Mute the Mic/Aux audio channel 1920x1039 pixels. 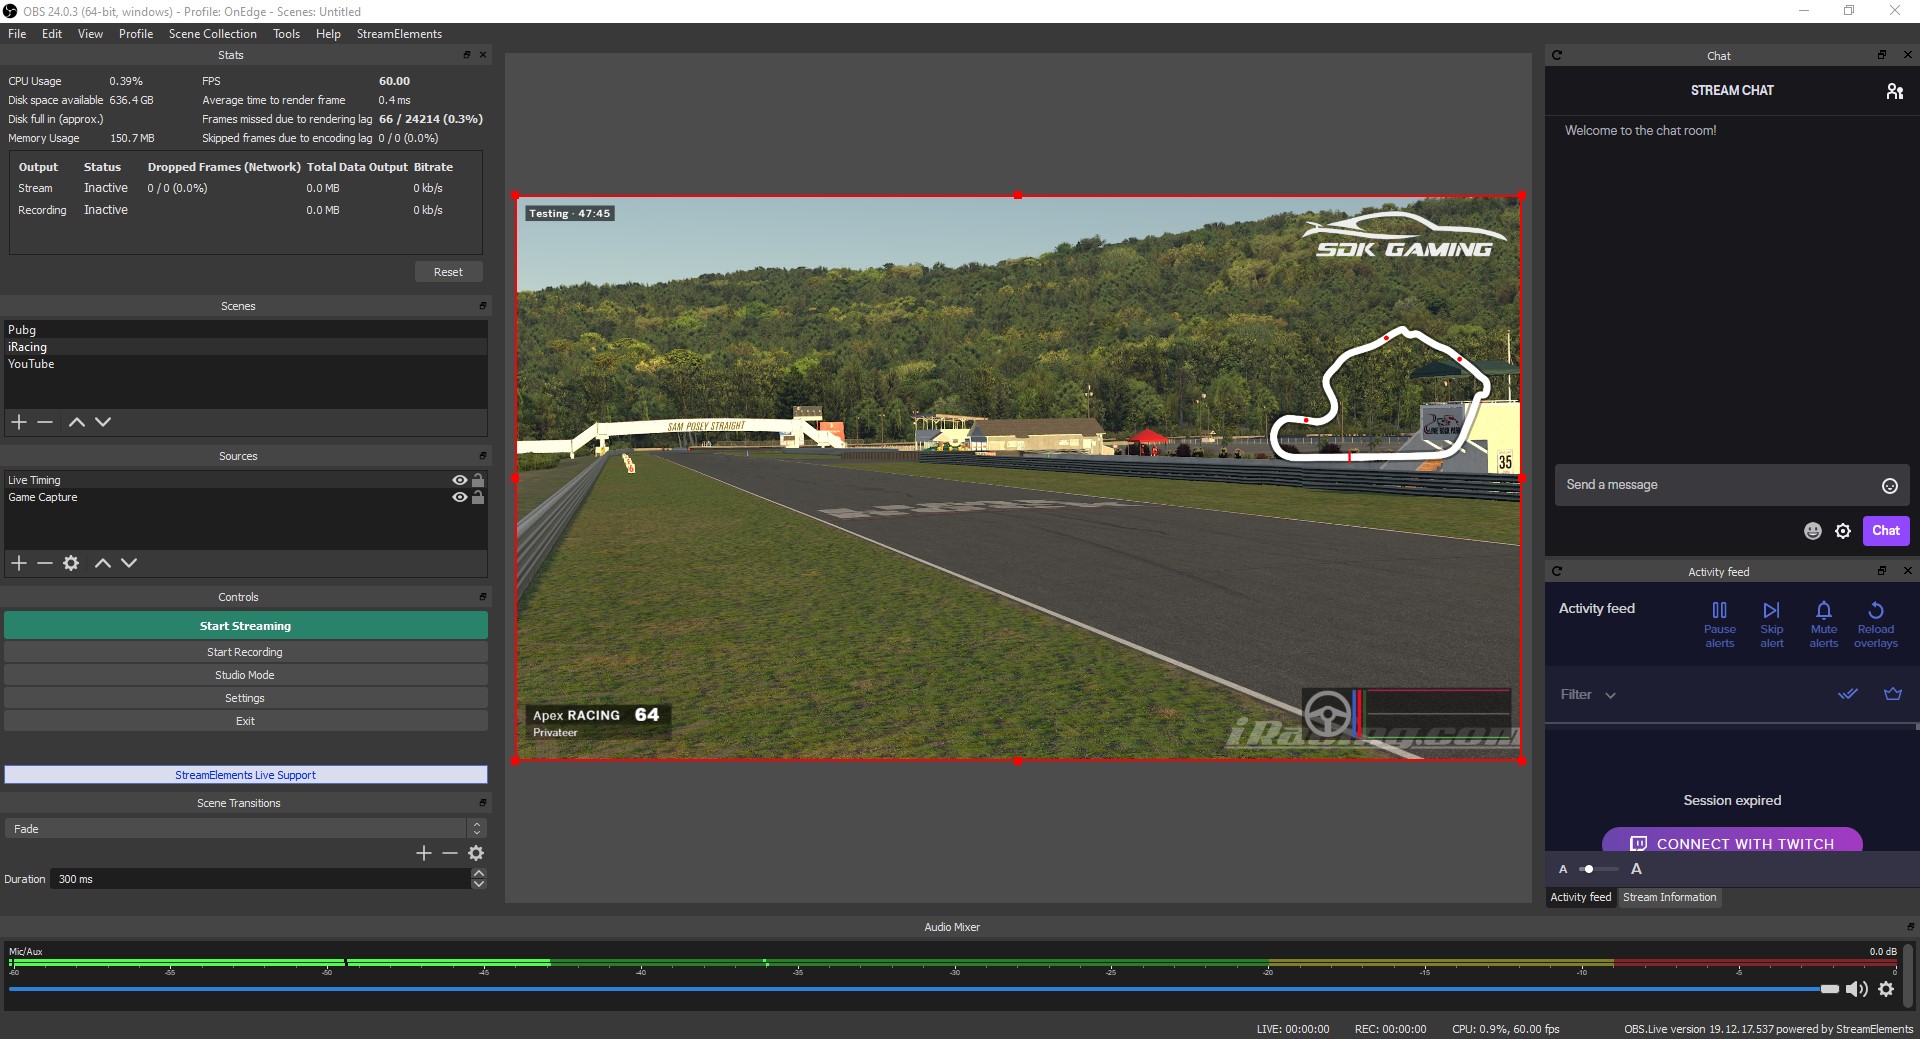click(1857, 989)
